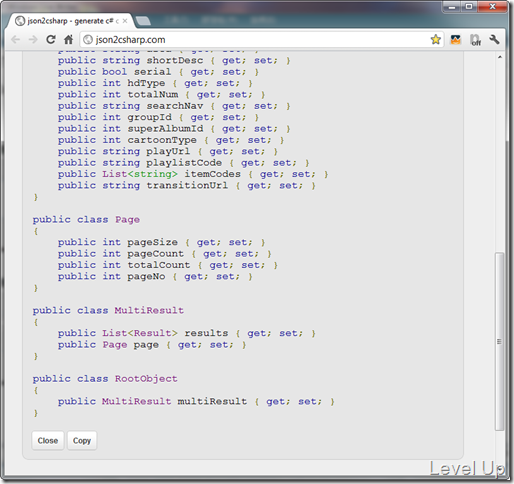Click the browser Back arrow
This screenshot has width=514, height=484.
pos(15,40)
